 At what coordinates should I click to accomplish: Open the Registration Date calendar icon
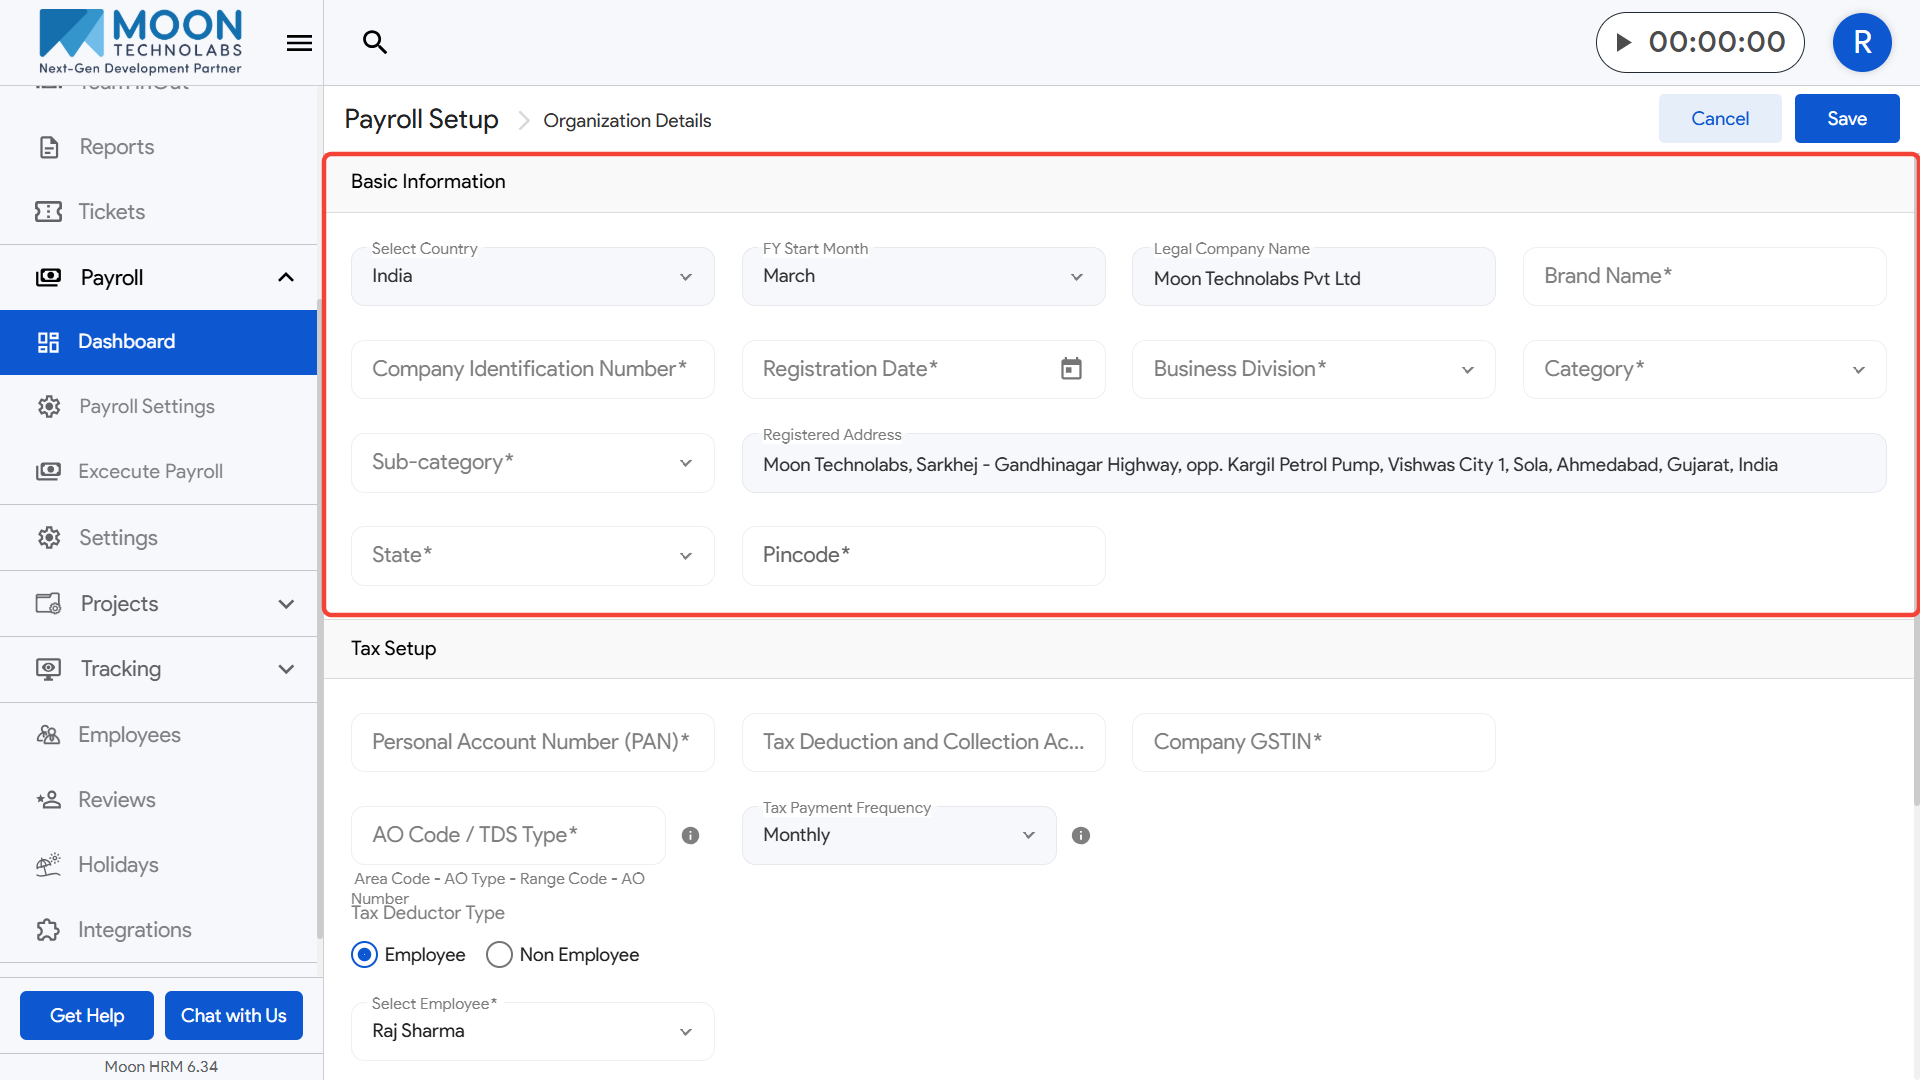tap(1071, 369)
